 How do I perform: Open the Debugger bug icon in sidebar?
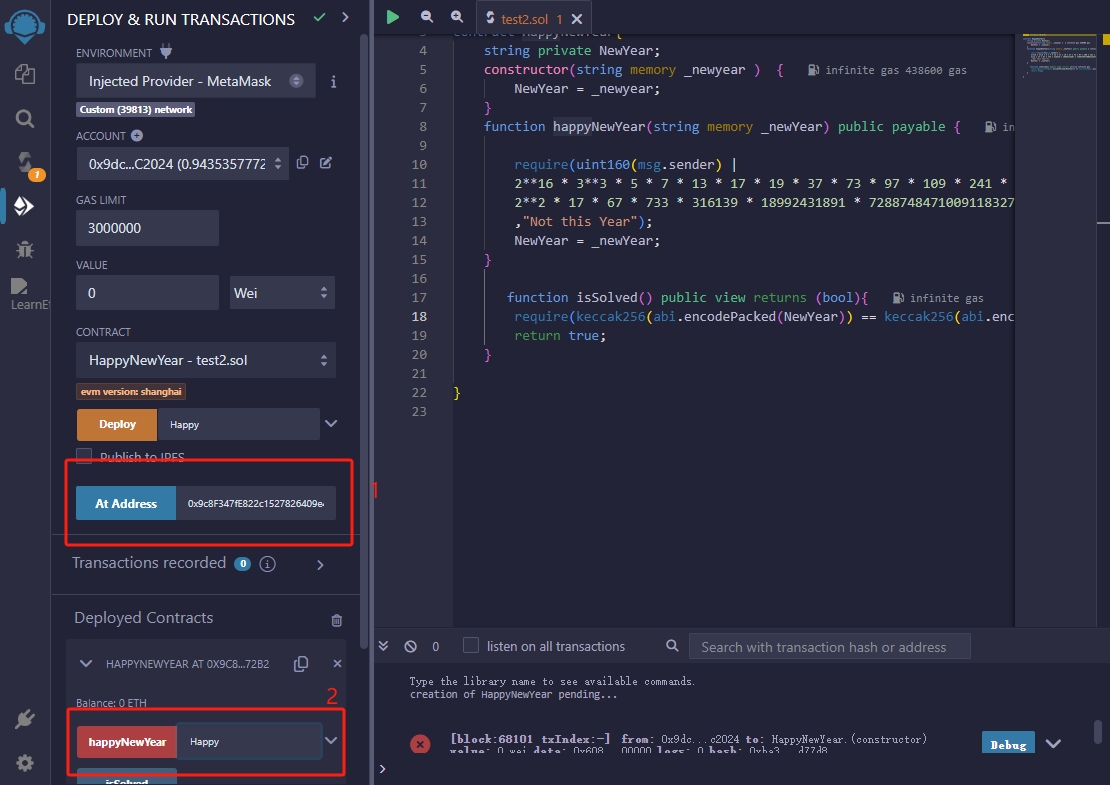25,249
